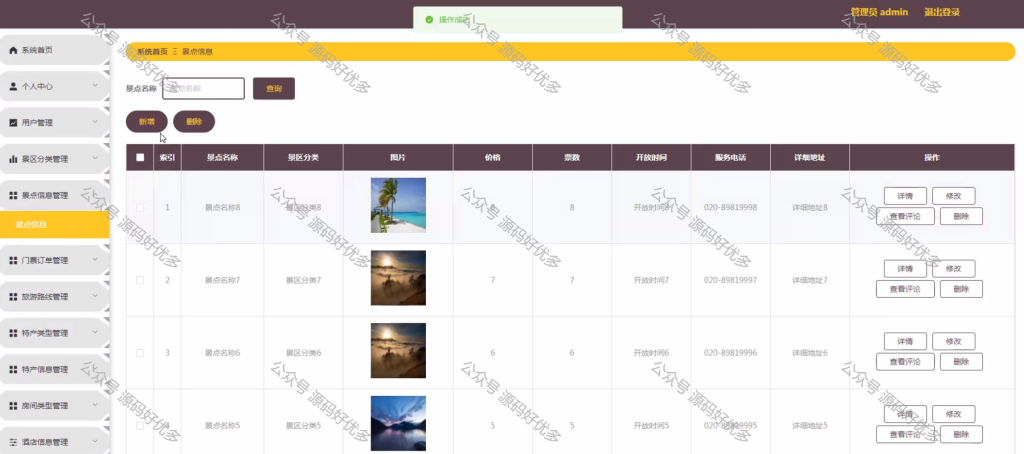This screenshot has height=454, width=1024.
Task: Click the home icon beside 系统首页
Action: 13,50
